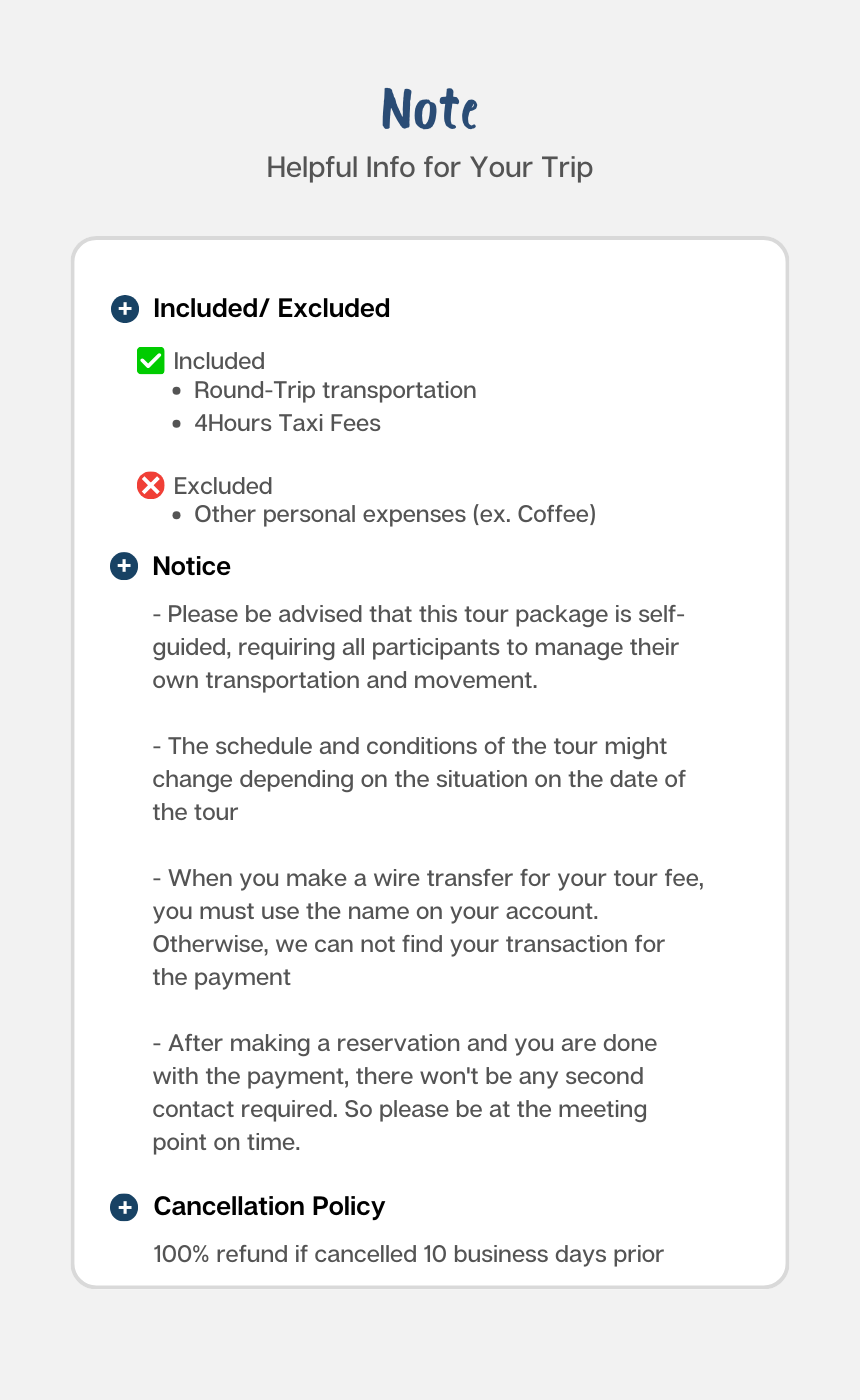Click the self-guided tour package notice
This screenshot has width=860, height=1400.
pyautogui.click(x=418, y=647)
